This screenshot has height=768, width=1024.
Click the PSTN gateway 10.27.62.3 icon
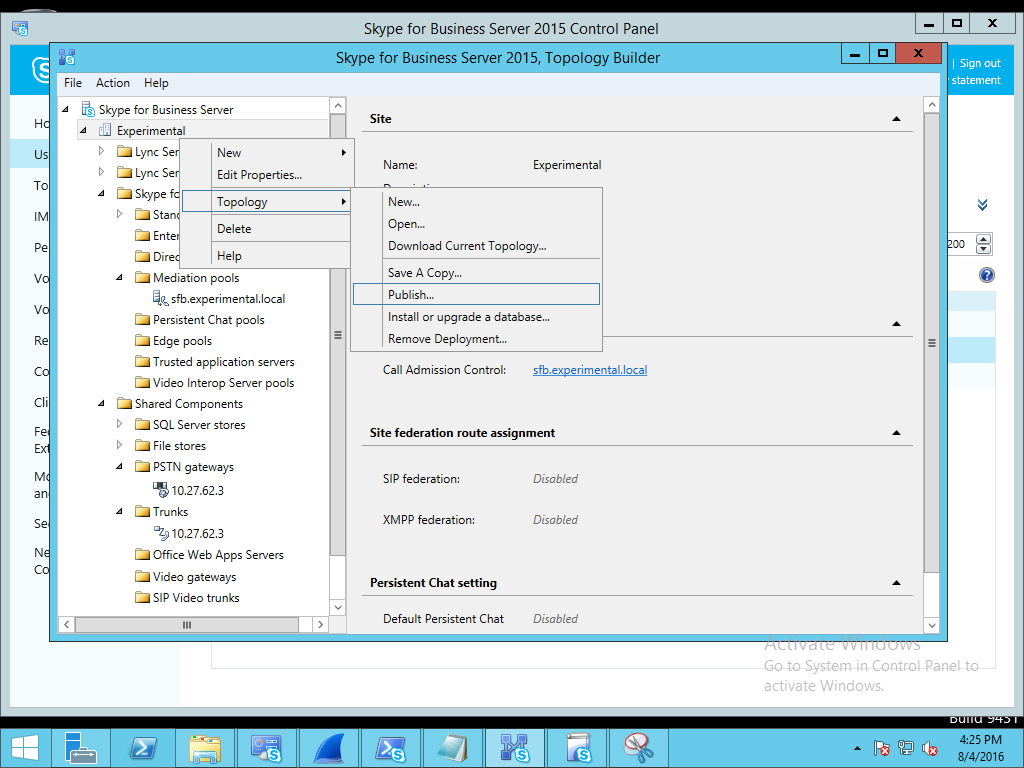click(x=160, y=490)
